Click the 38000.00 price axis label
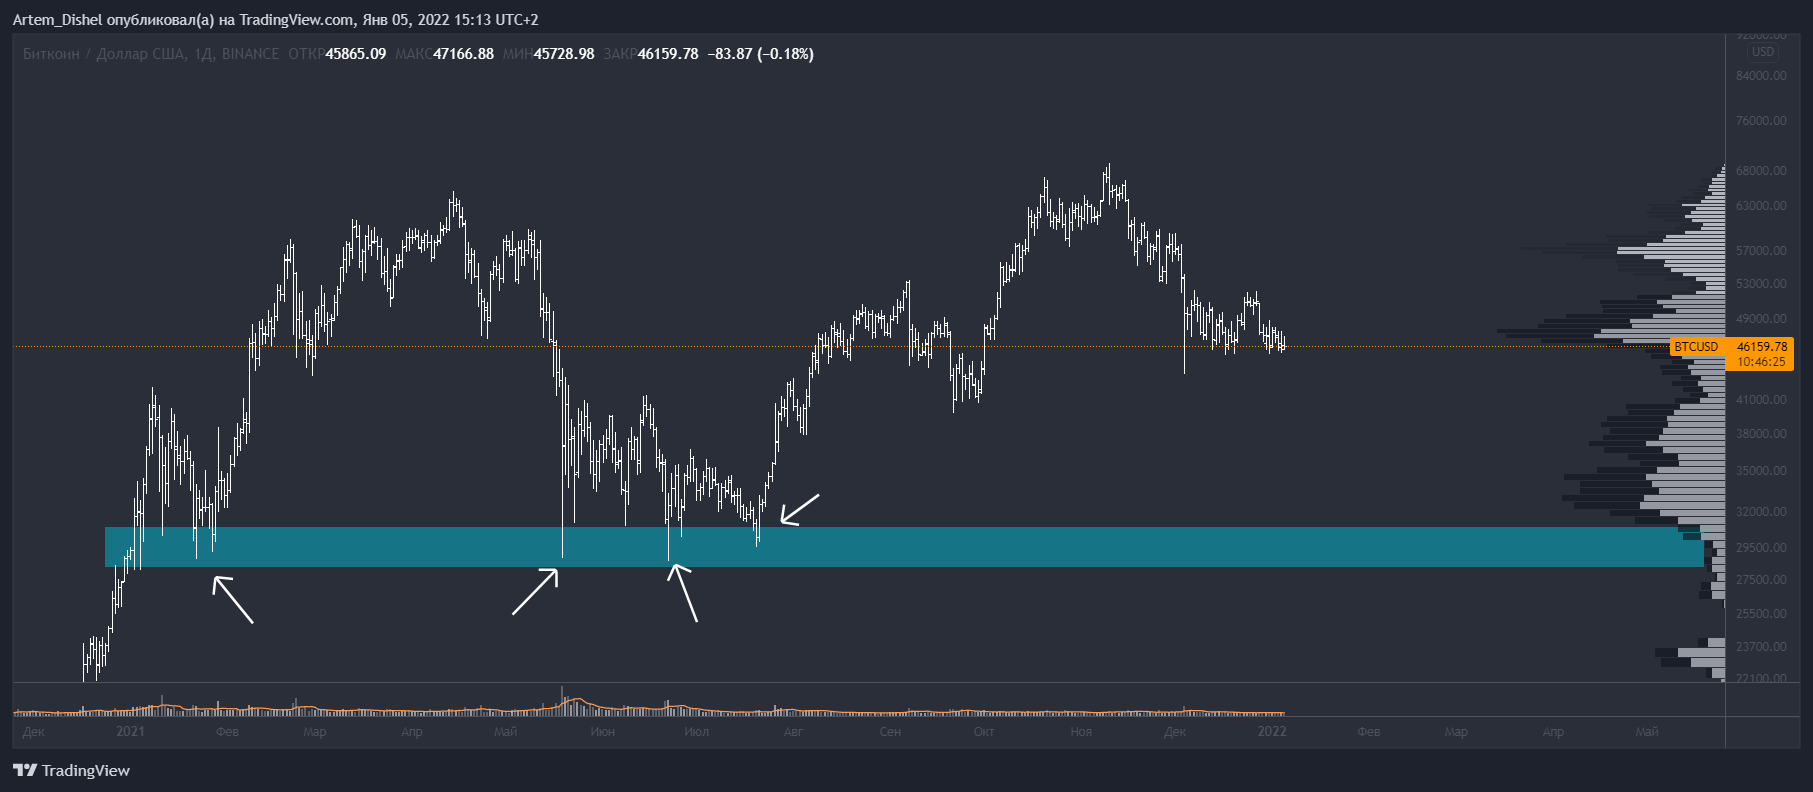 pos(1761,434)
